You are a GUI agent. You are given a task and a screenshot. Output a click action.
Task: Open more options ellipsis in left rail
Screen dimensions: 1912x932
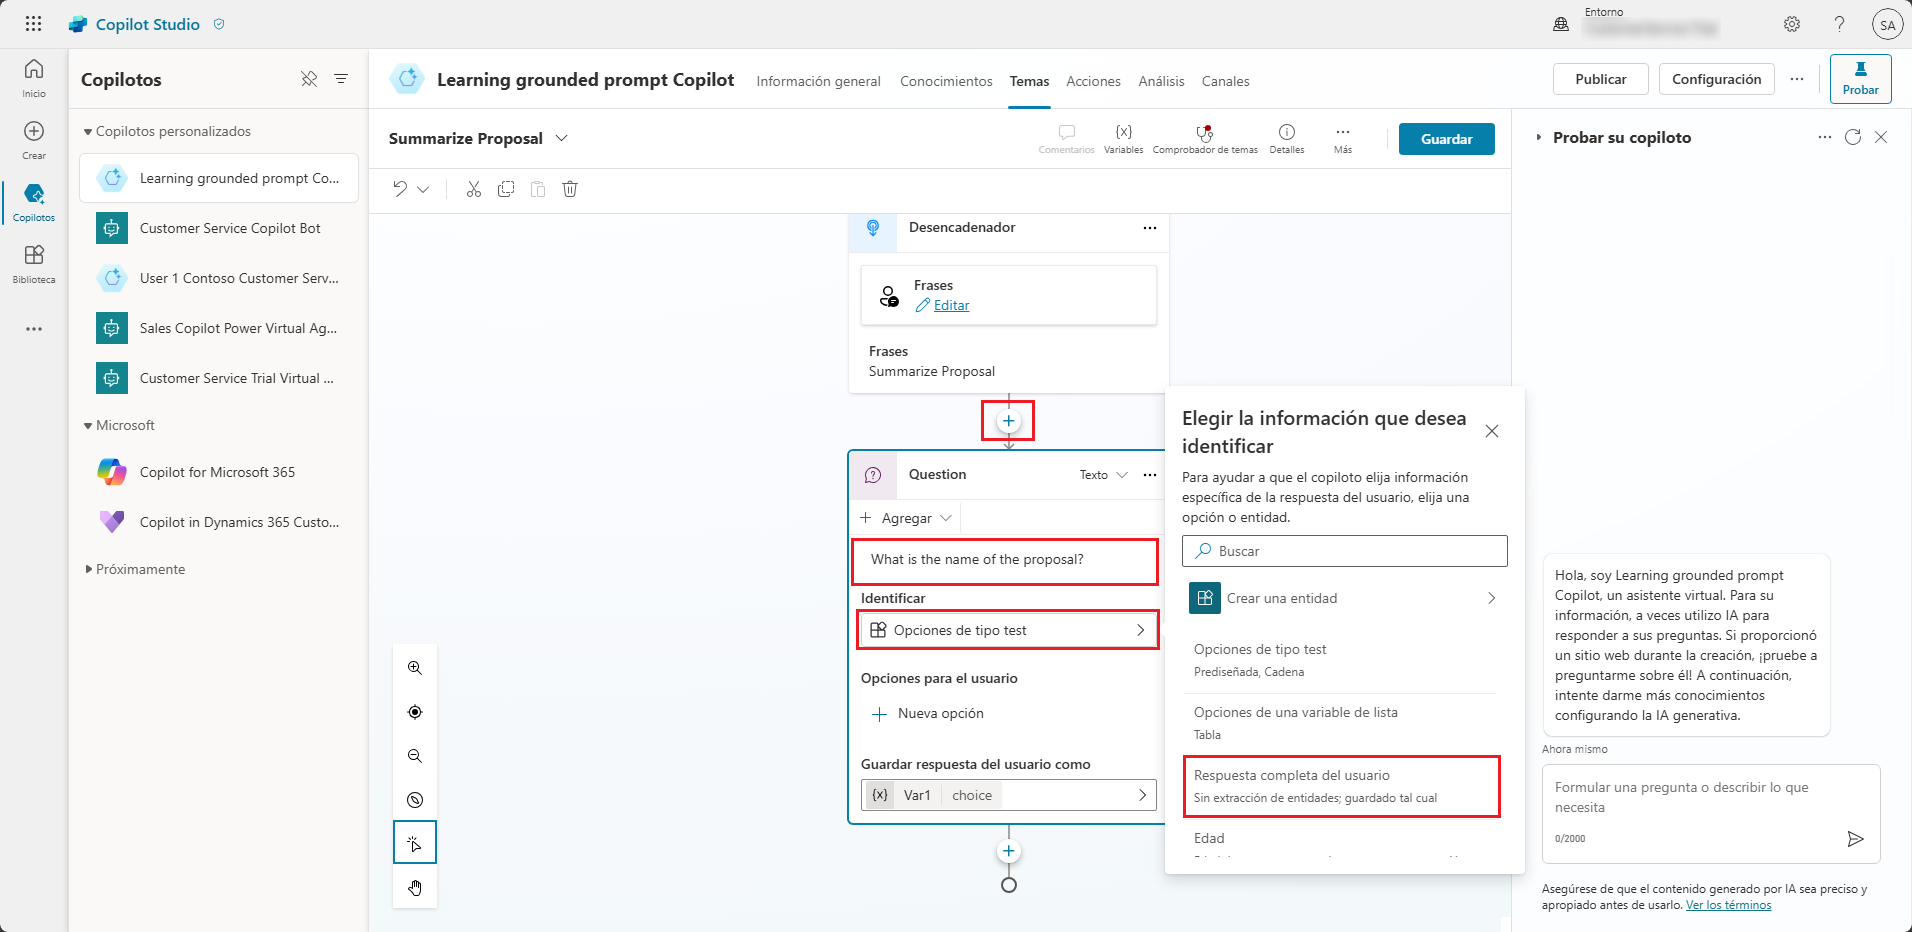(x=34, y=329)
